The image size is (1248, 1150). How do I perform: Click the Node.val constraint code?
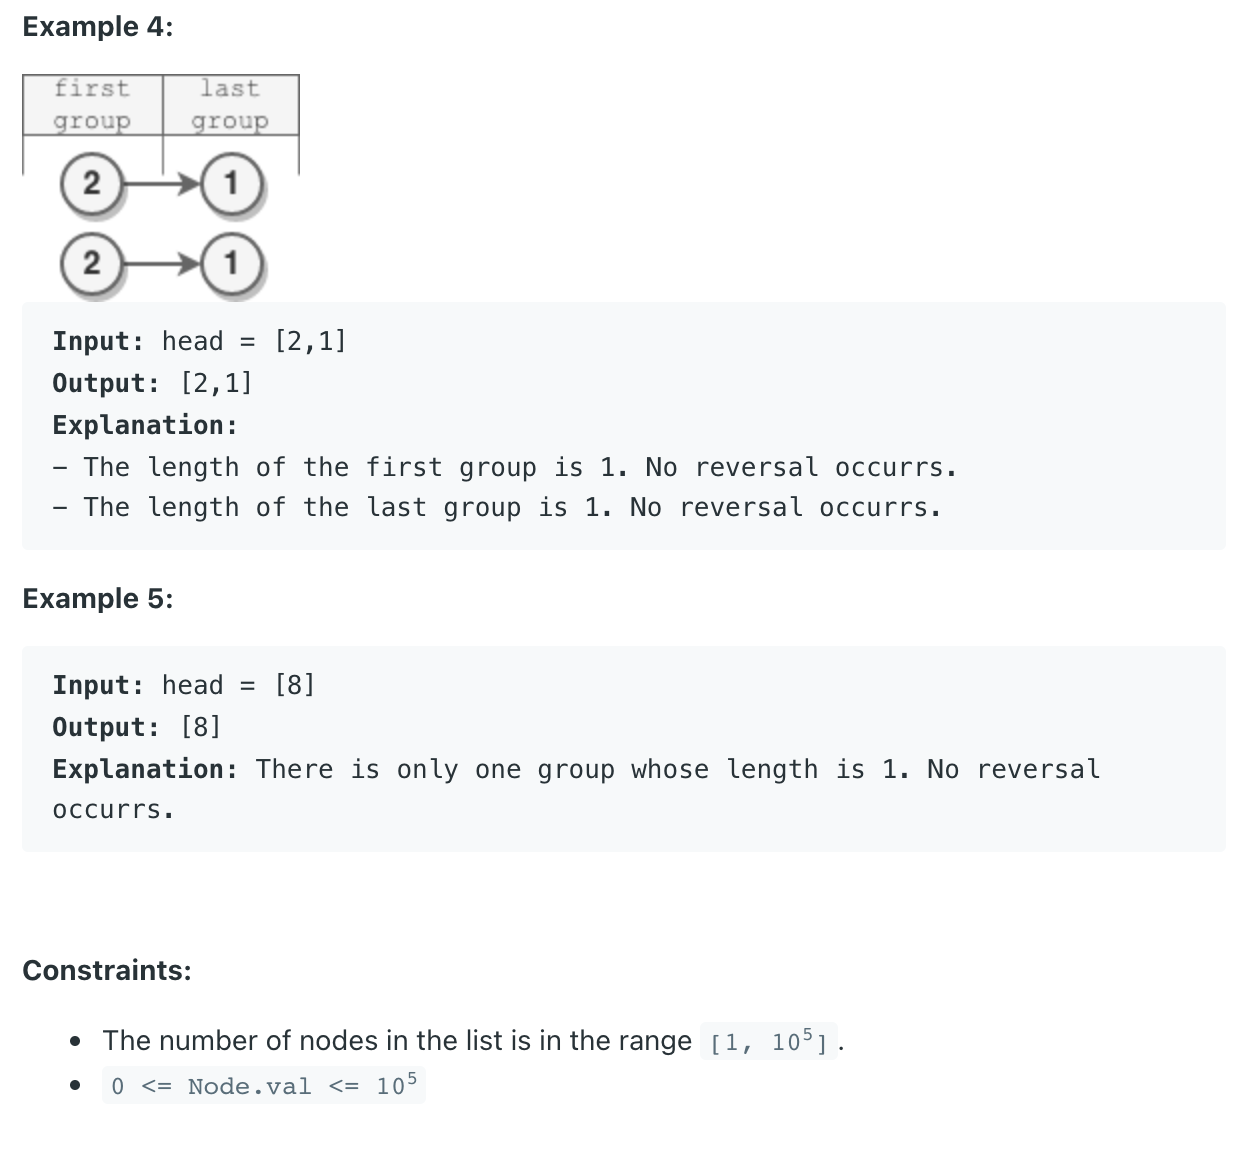264,1086
